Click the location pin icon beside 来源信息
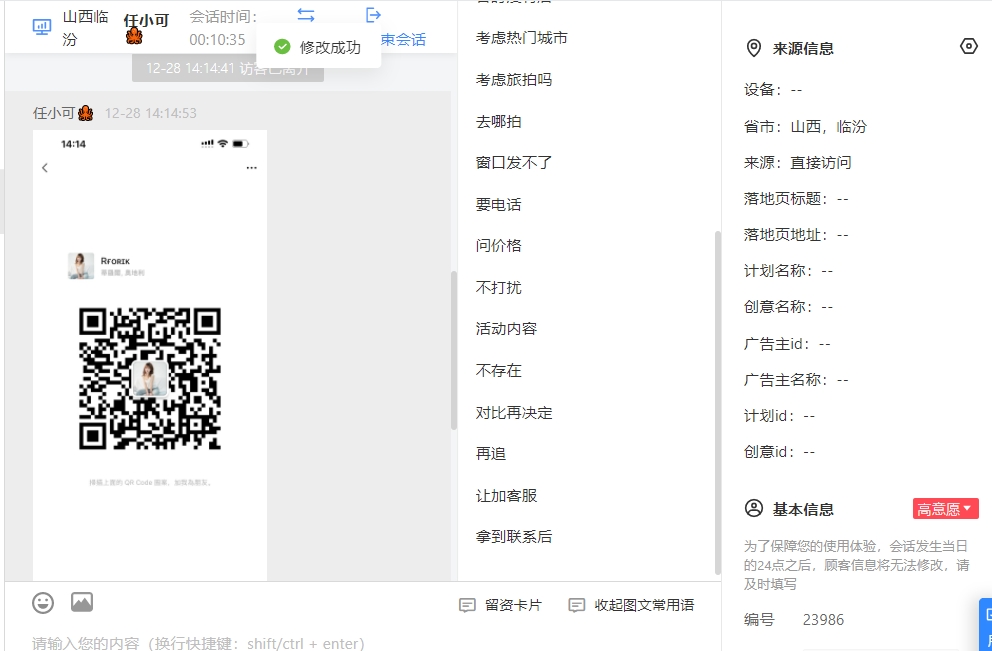The image size is (992, 651). coord(753,48)
